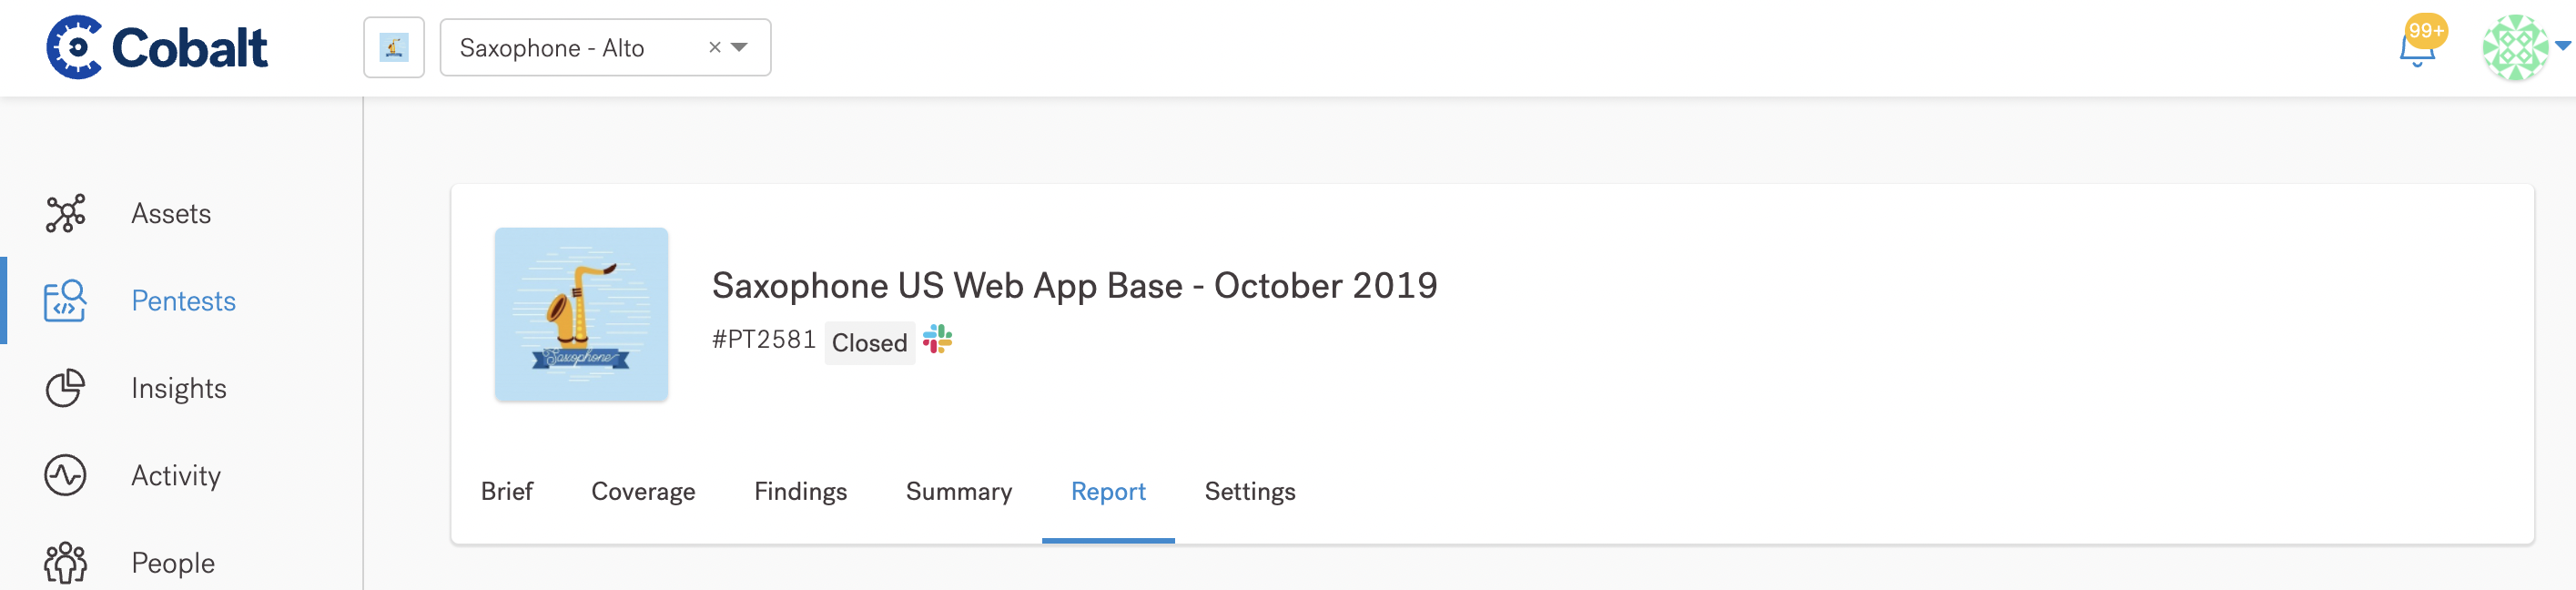
Task: Click the Saxophone org thumbnail in header
Action: pos(394,47)
